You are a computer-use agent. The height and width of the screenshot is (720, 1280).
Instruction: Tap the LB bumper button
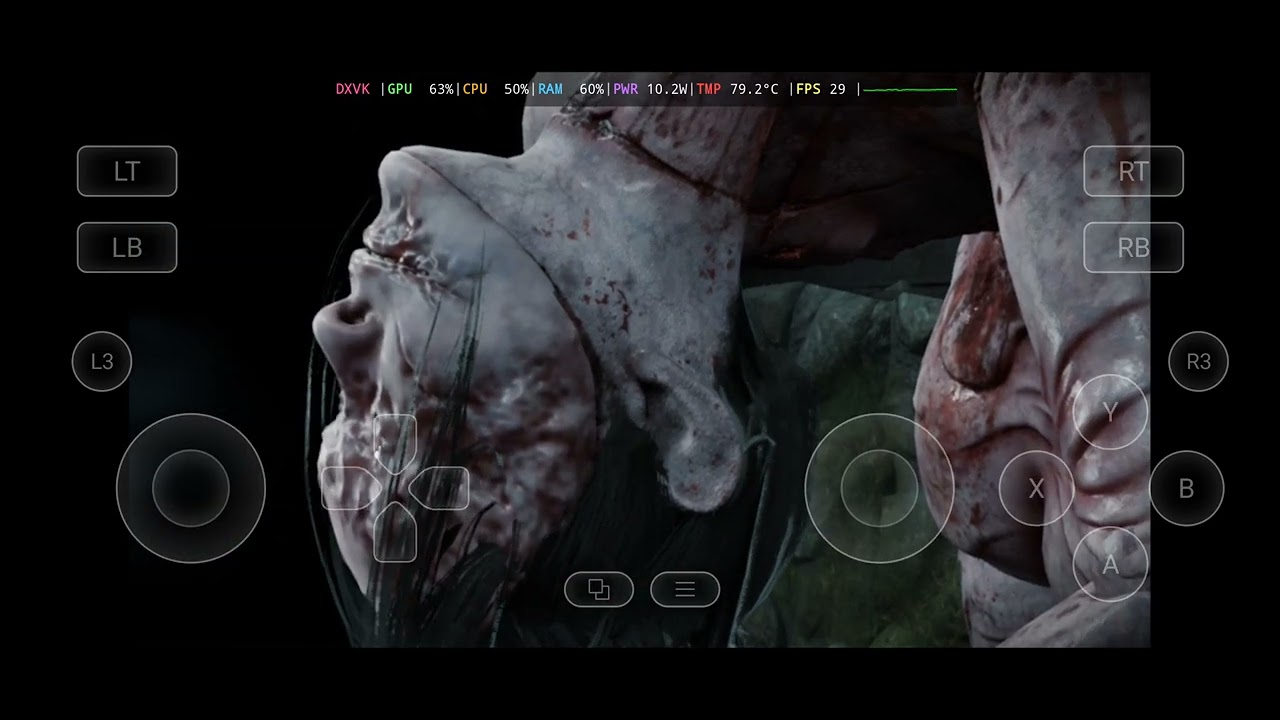click(x=127, y=247)
